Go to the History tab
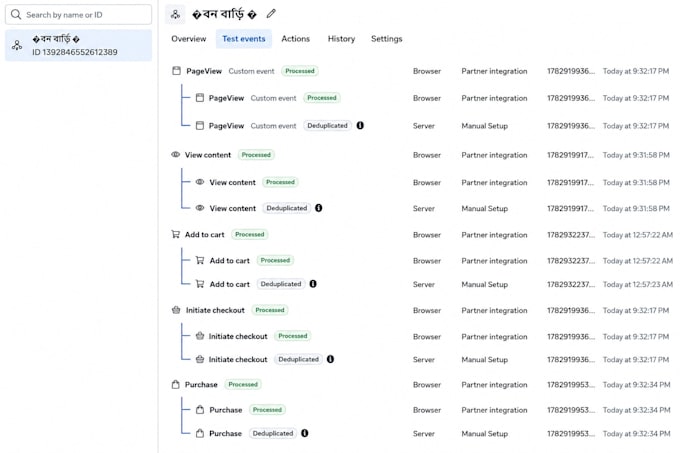The width and height of the screenshot is (680, 453). [x=341, y=39]
